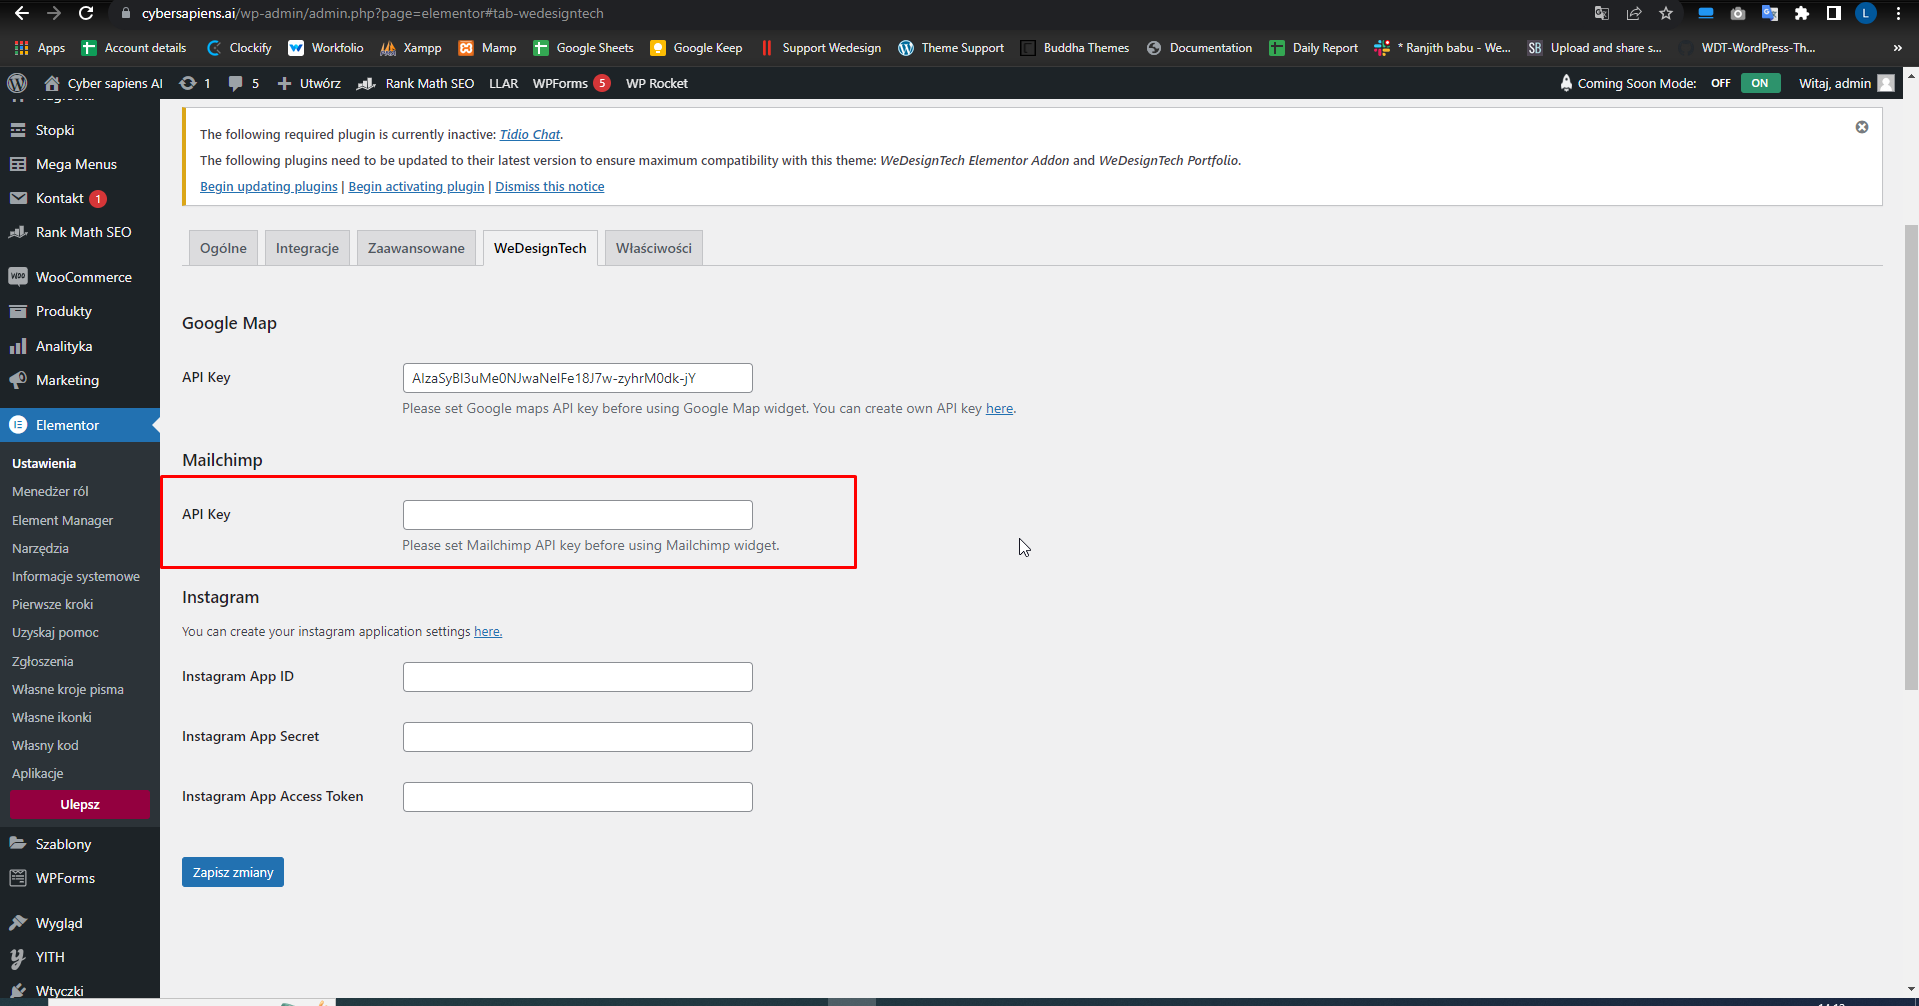The image size is (1919, 1006).
Task: Open updates icon in admin bar
Action: pyautogui.click(x=195, y=83)
